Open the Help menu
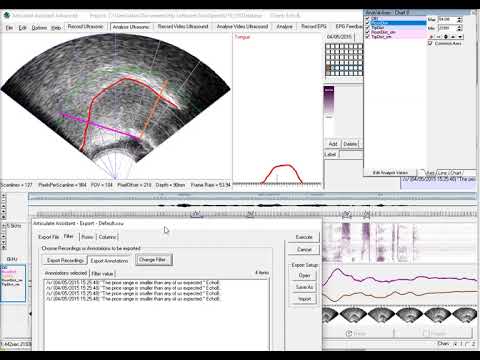480x360 pixels. coord(56,28)
